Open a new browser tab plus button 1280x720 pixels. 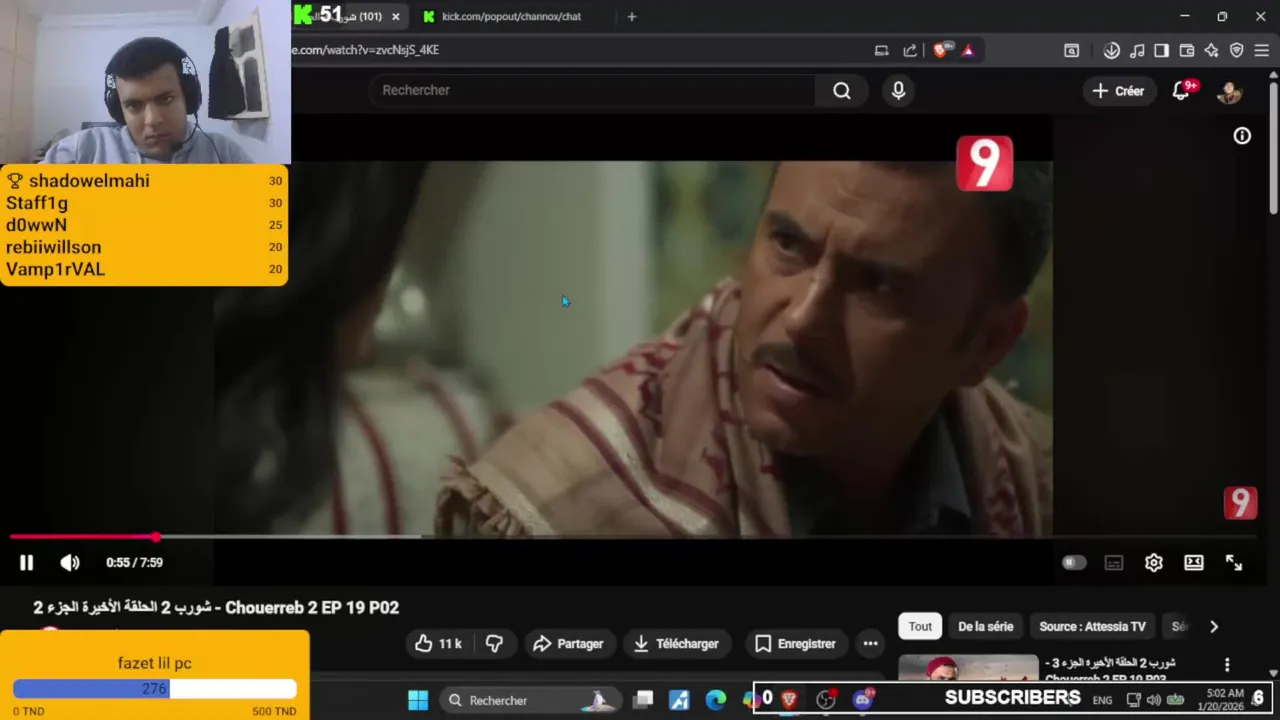631,17
